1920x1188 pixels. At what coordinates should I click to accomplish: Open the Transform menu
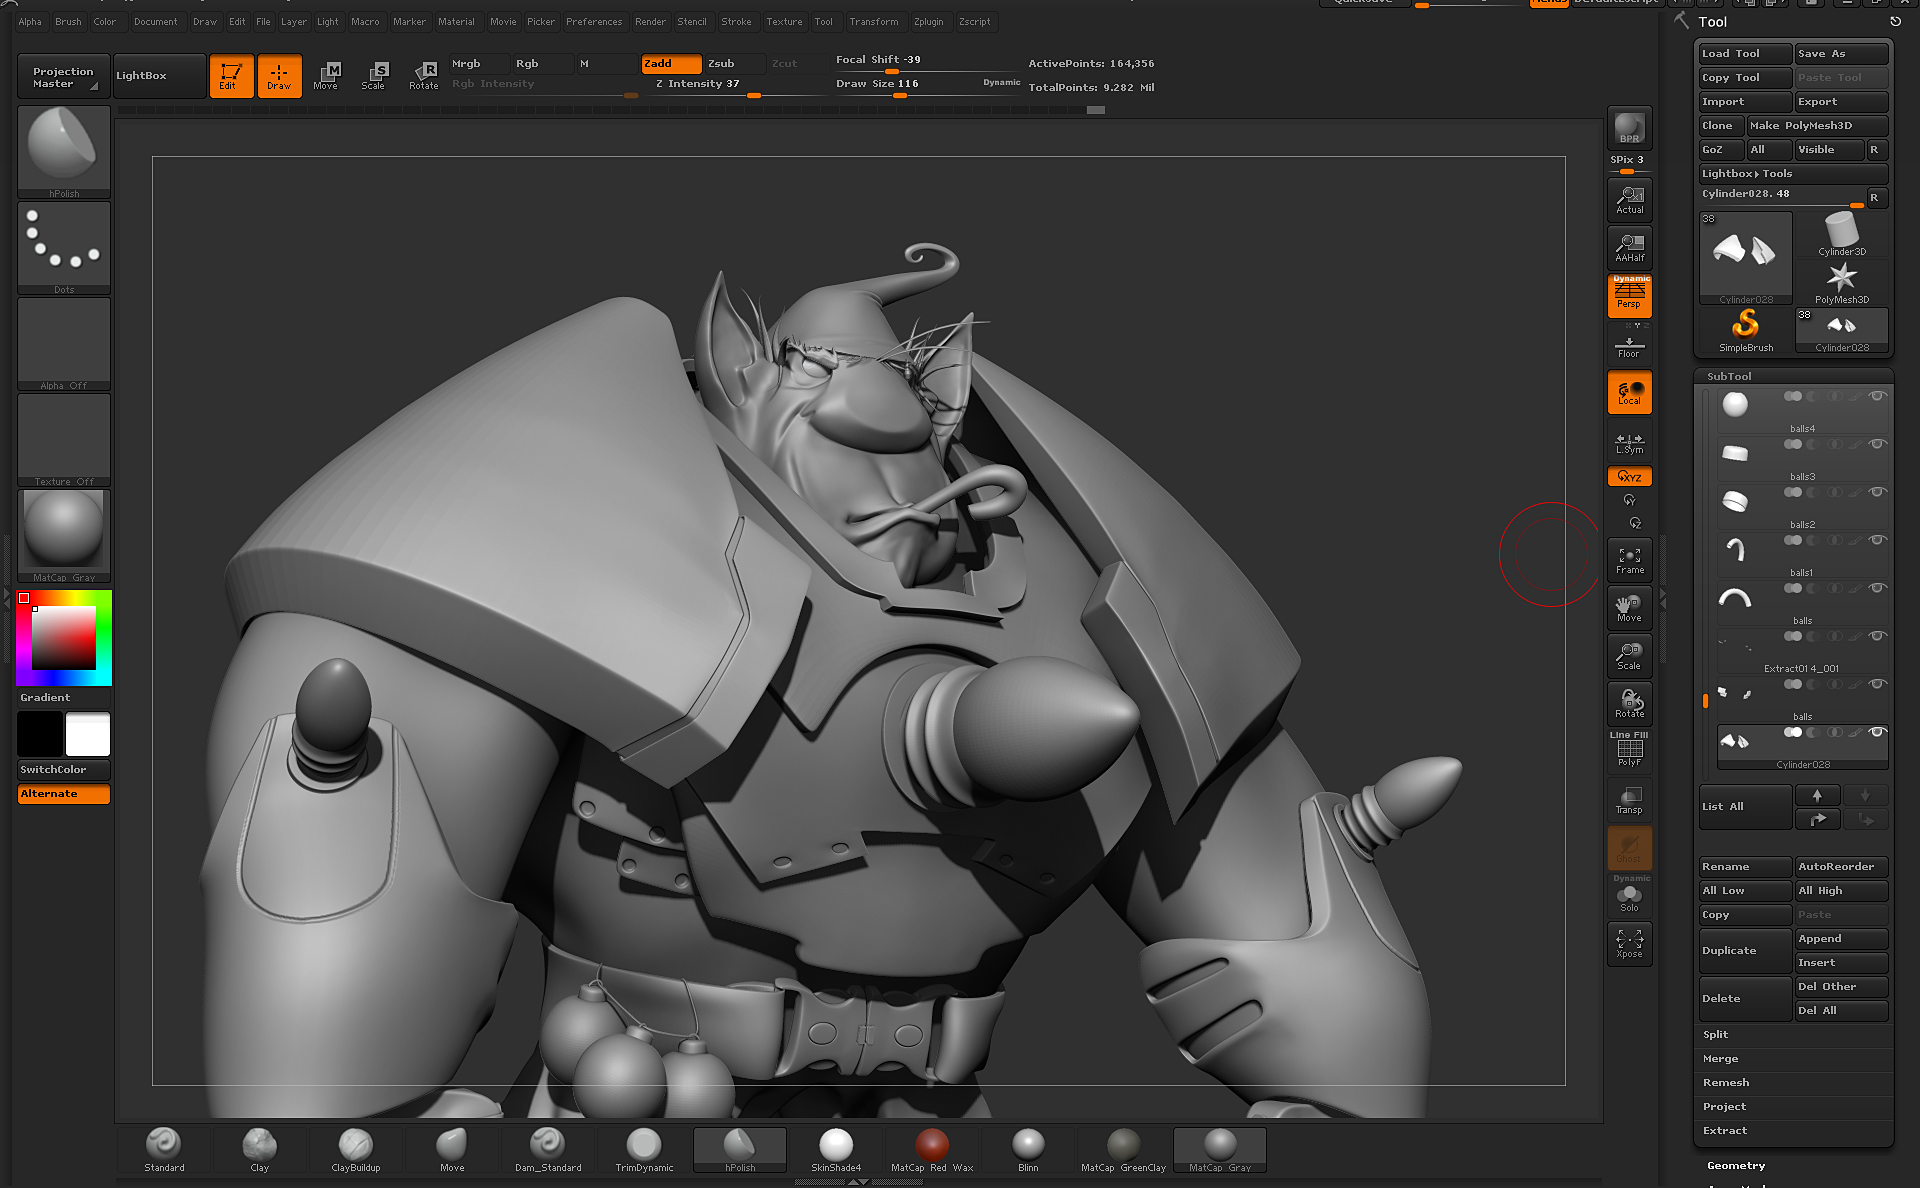pos(874,22)
